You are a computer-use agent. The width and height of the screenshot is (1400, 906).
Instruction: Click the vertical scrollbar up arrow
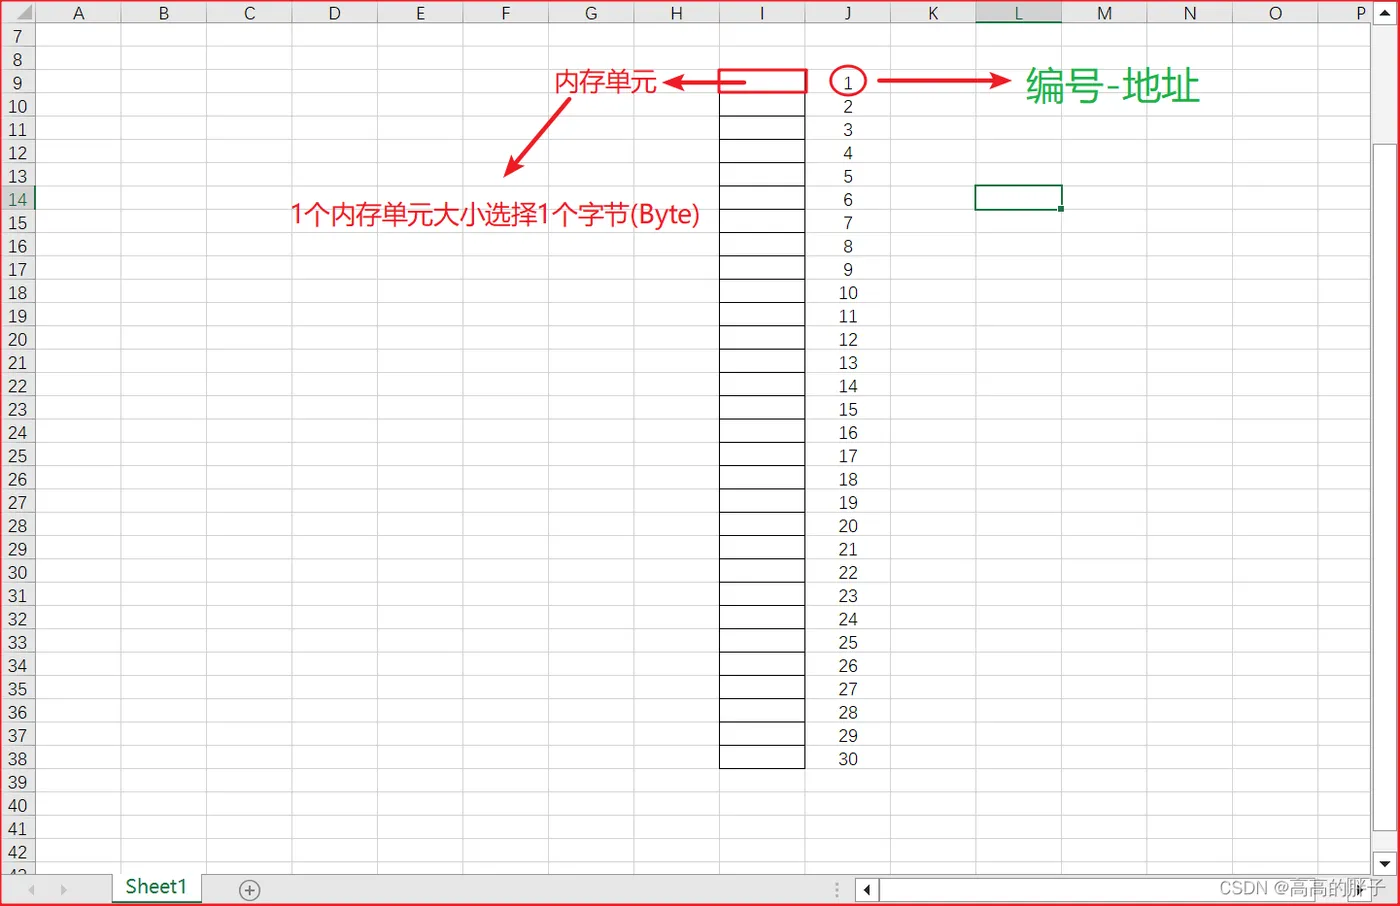[x=1384, y=14]
